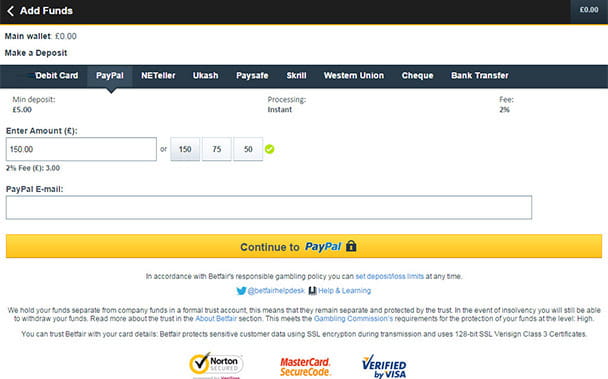Select the PayPal deposit tab

tap(110, 76)
